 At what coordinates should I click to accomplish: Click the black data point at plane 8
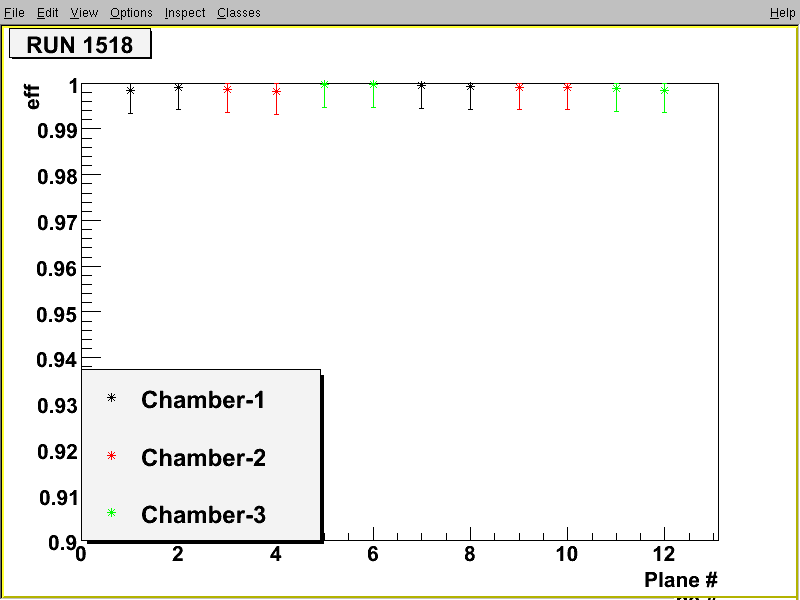pos(470,87)
